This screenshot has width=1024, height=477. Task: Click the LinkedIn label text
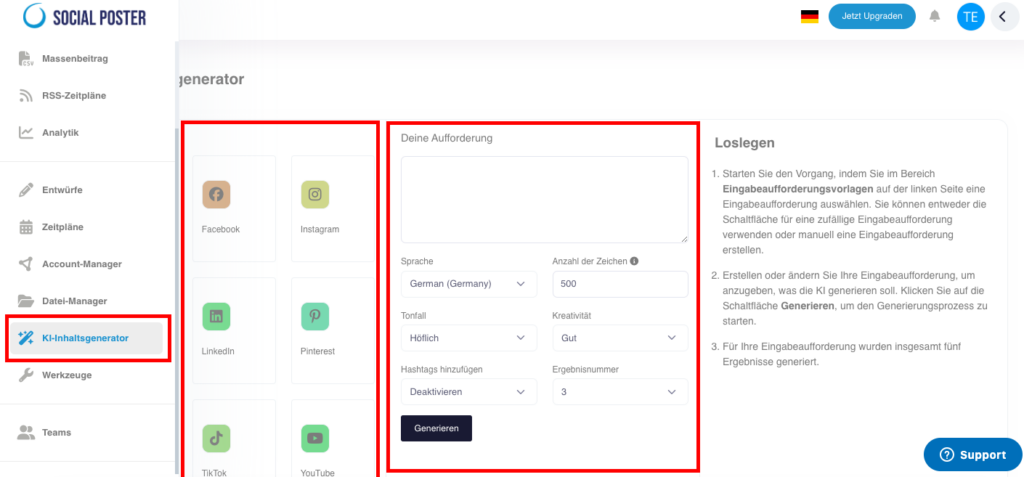pos(218,351)
